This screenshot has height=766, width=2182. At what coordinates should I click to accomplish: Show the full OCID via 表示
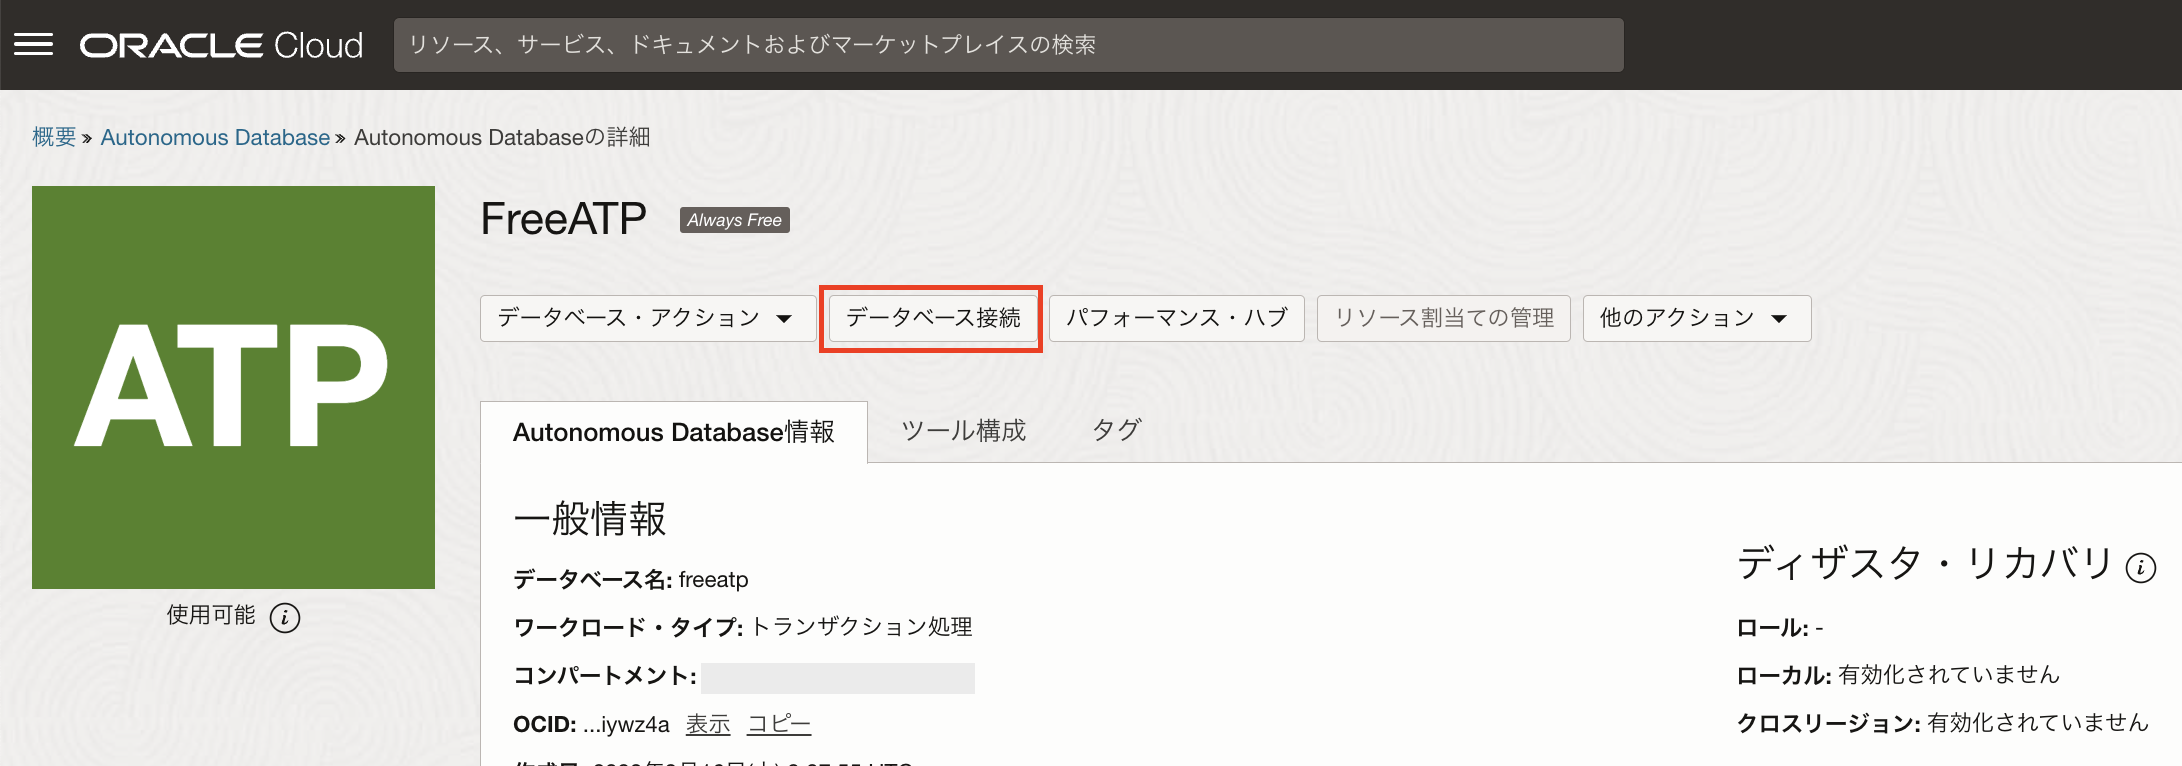pos(708,724)
